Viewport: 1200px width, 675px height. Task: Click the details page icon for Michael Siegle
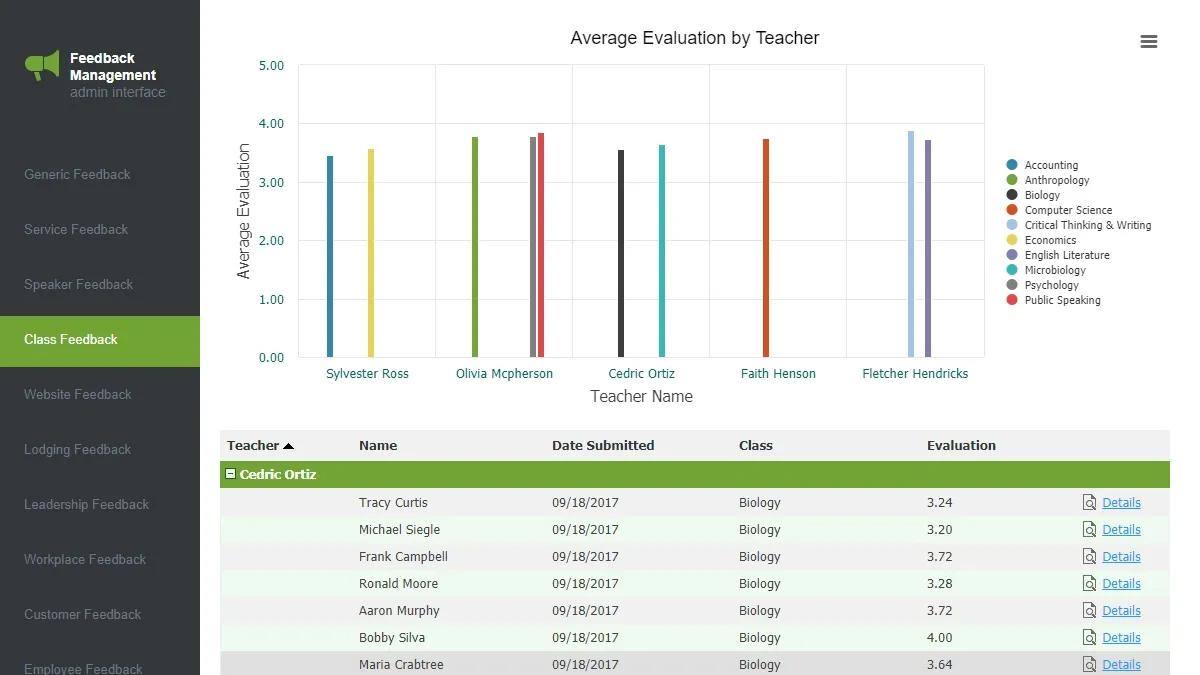click(x=1090, y=530)
